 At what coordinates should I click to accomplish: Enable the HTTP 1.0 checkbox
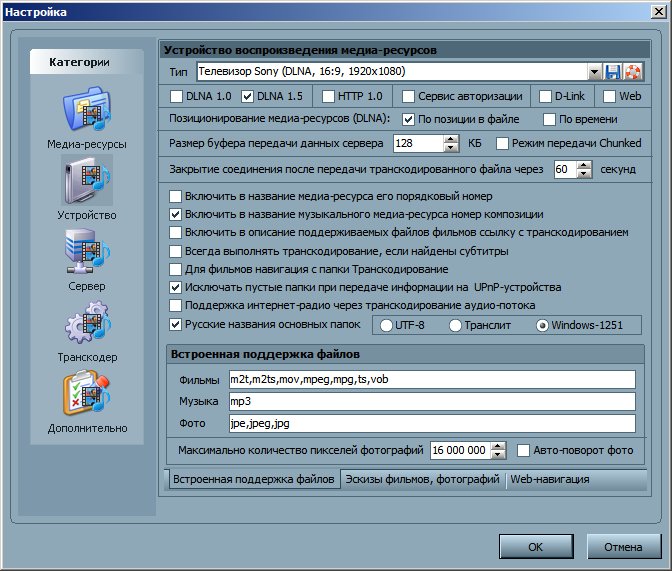coord(328,96)
